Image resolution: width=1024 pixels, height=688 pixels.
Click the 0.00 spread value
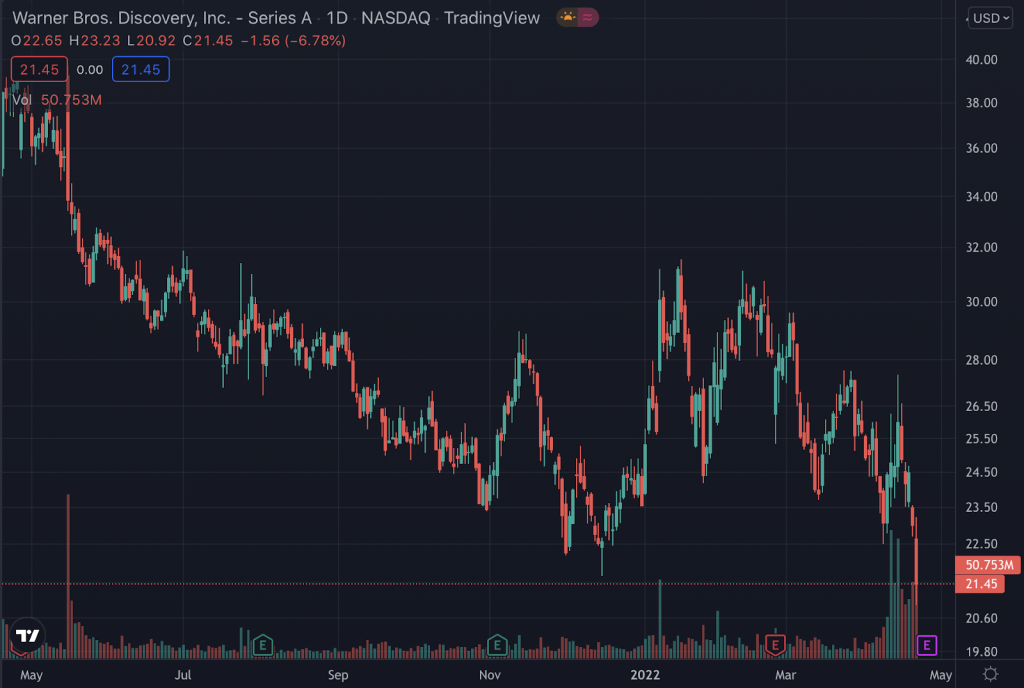click(89, 70)
